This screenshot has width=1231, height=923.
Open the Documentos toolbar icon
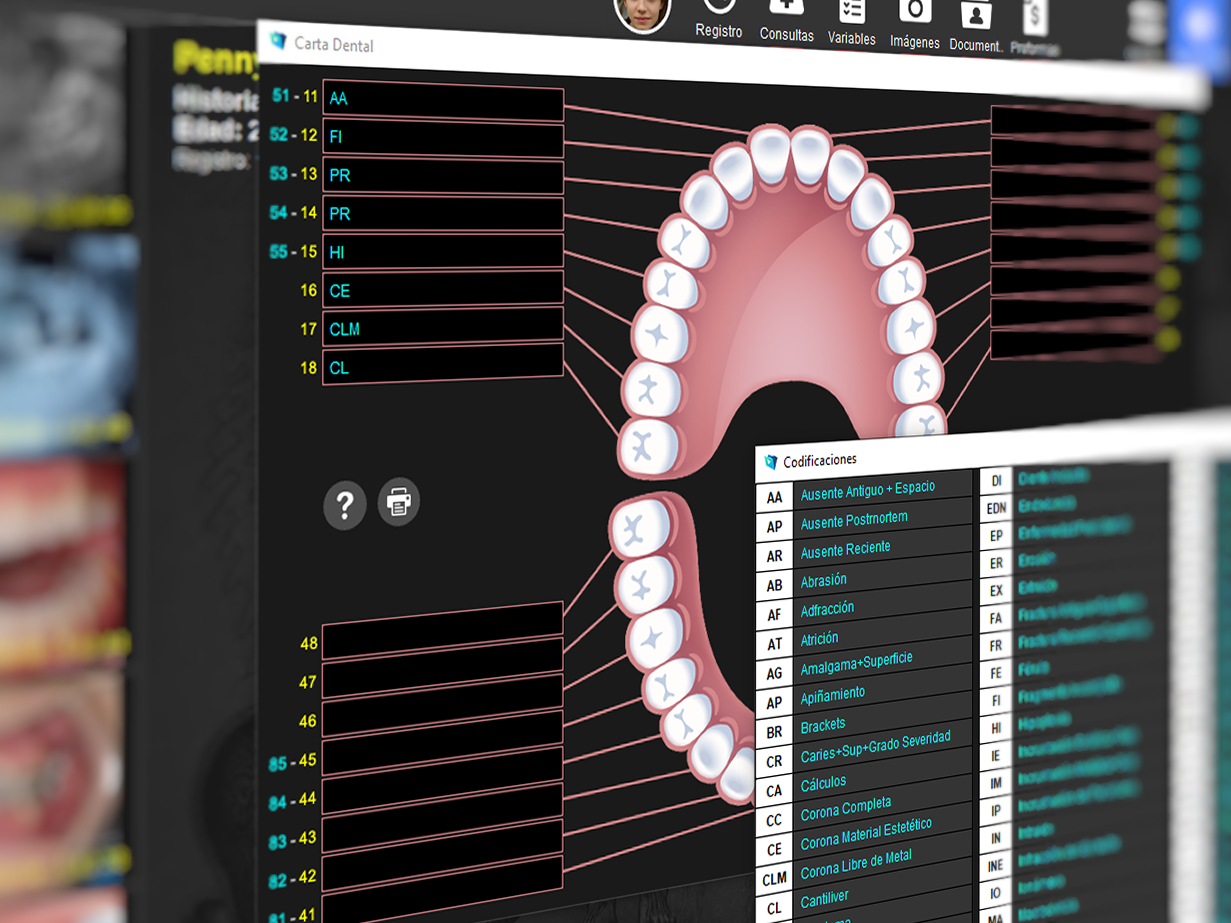pos(975,18)
